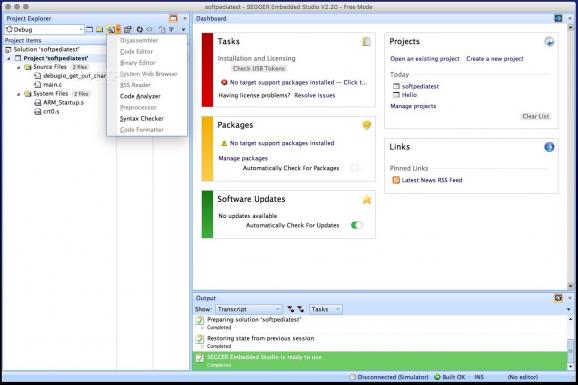Select ARM_Startup.s in System Files
Viewport: 578px width, 385px height.
tap(63, 103)
